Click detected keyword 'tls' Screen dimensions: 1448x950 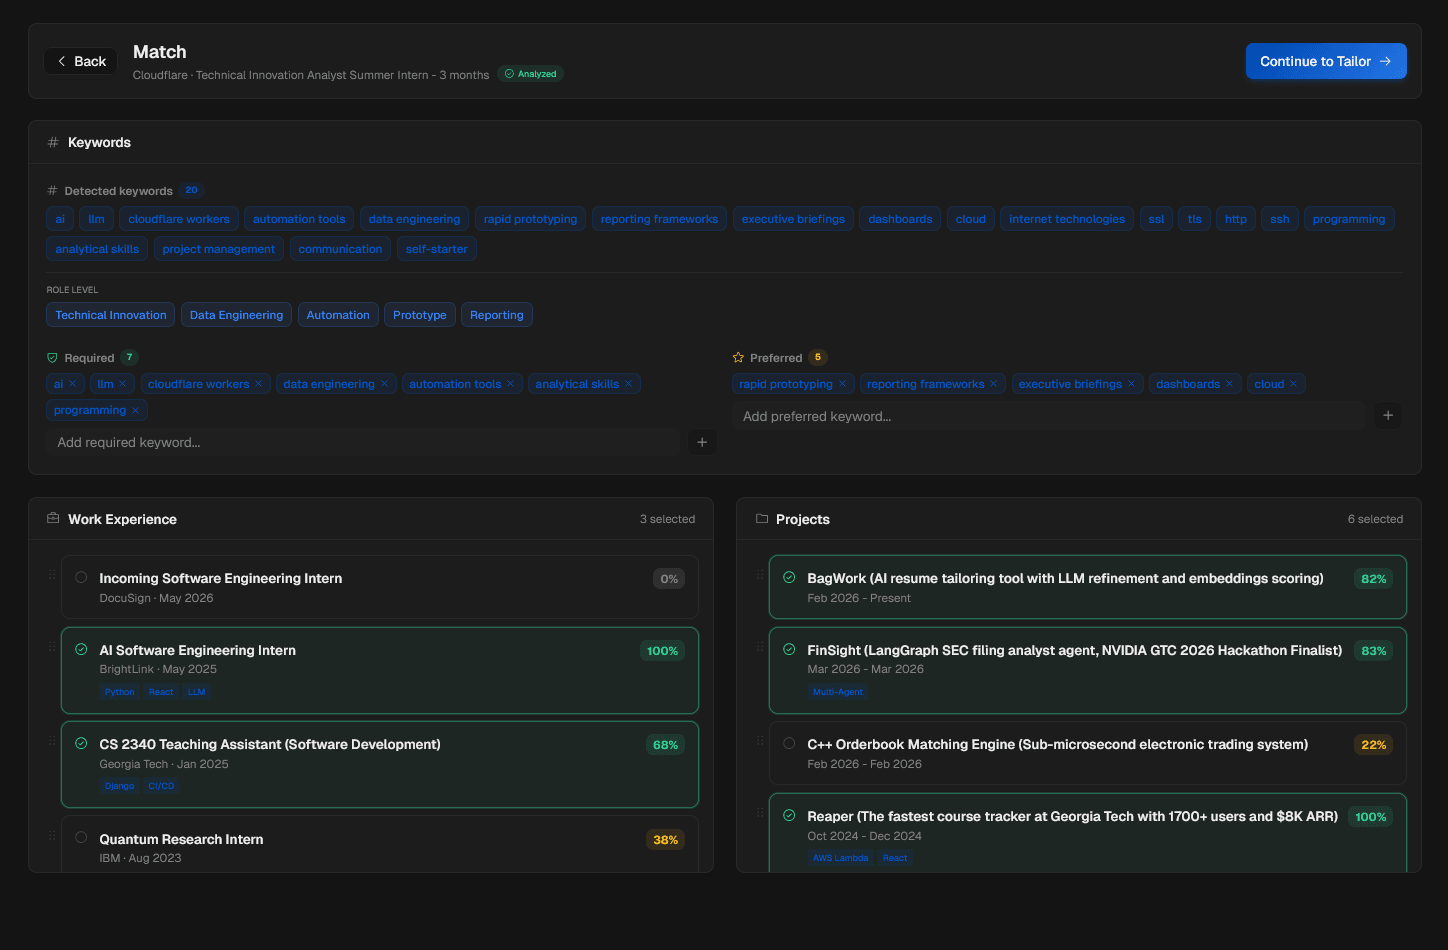tap(1195, 219)
